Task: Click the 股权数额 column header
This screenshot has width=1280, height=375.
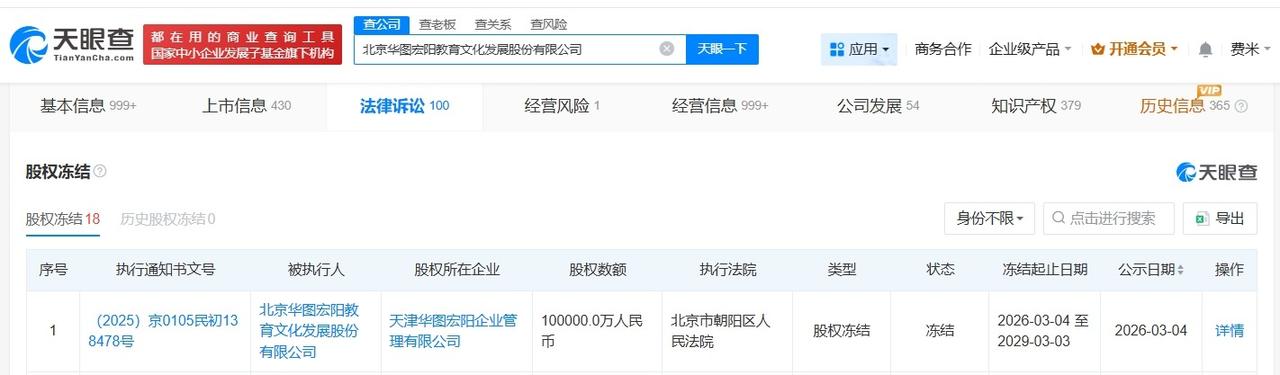Action: pyautogui.click(x=597, y=270)
